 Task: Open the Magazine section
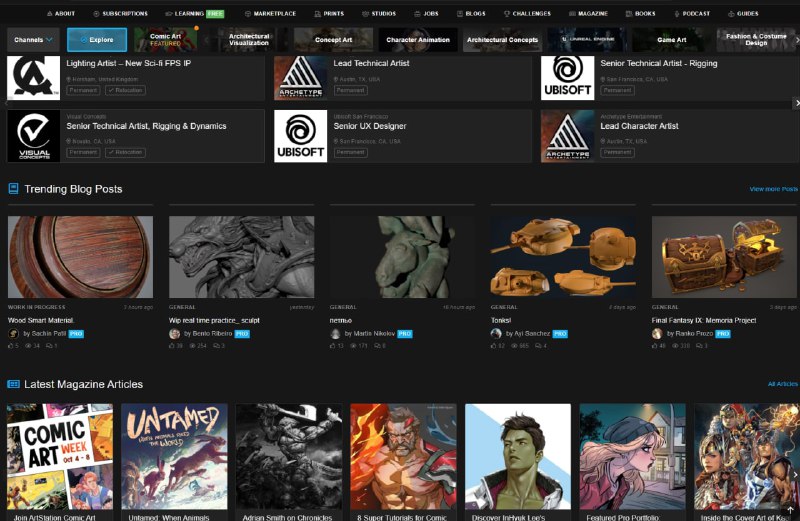click(588, 14)
